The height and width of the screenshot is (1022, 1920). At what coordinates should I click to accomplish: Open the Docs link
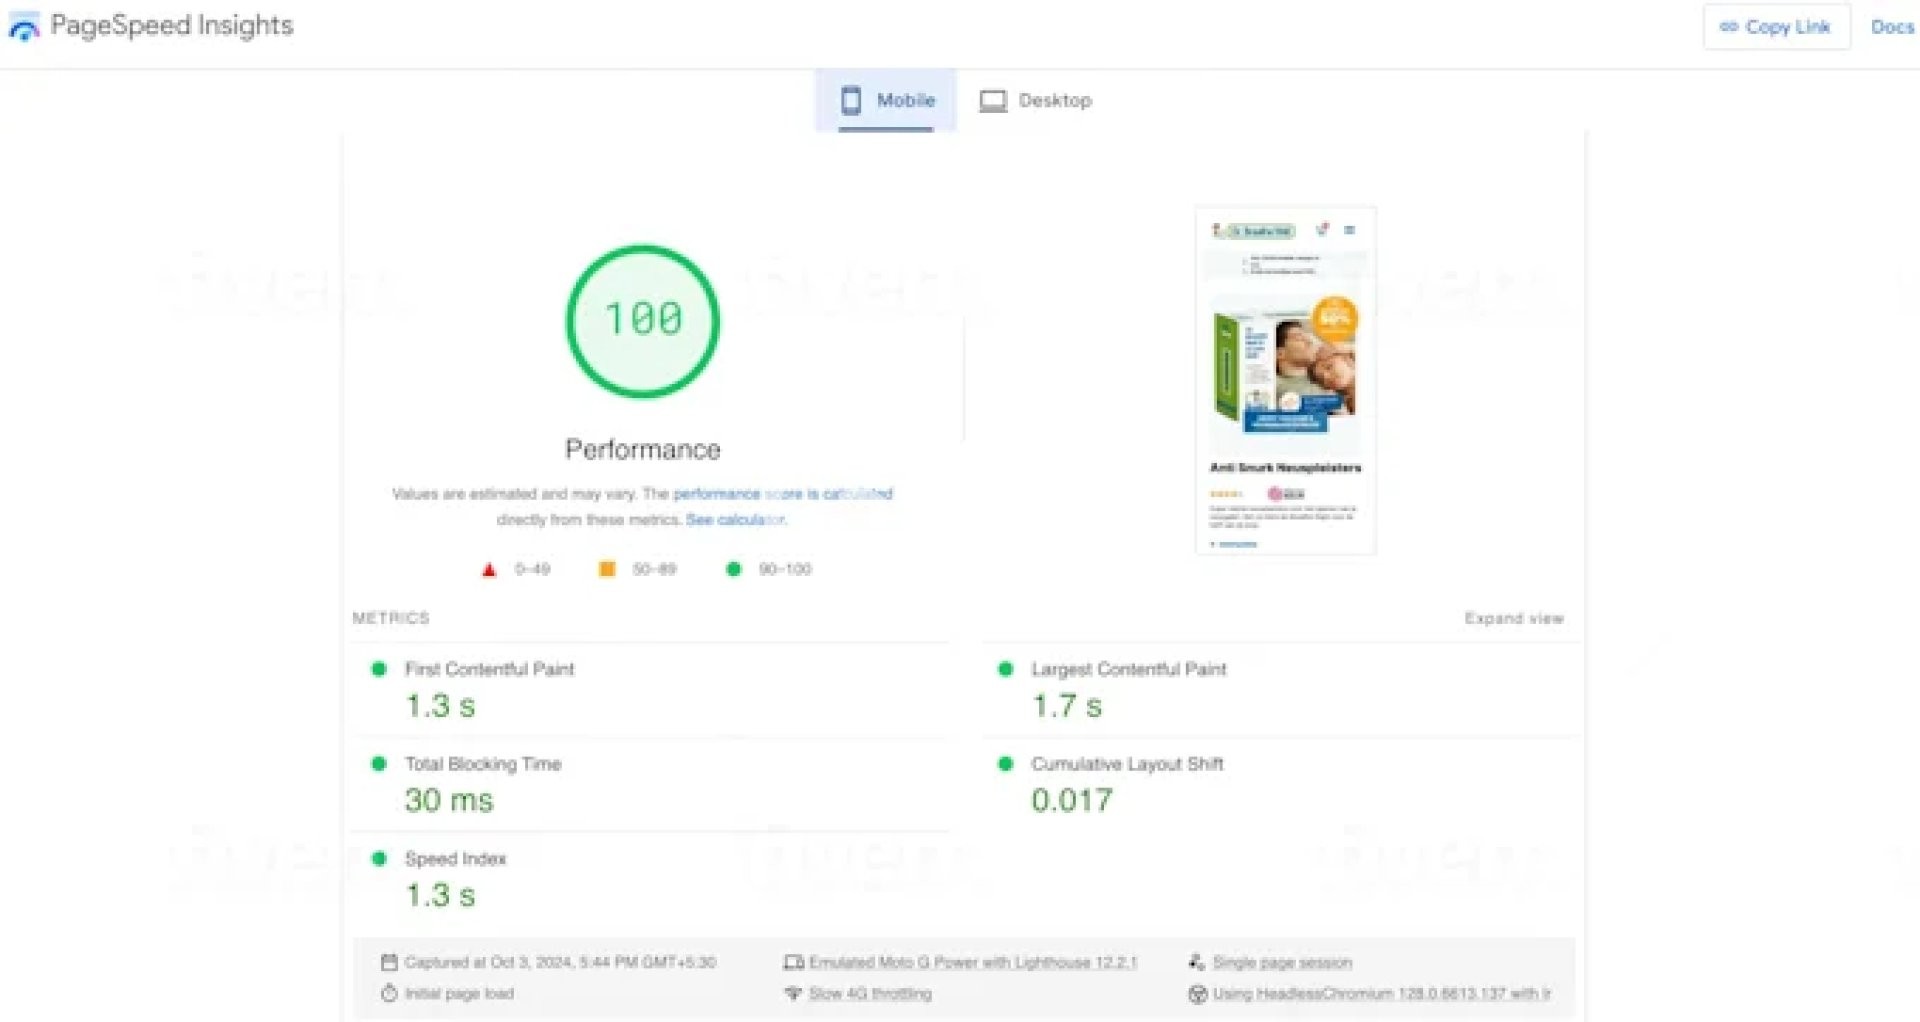click(x=1891, y=27)
